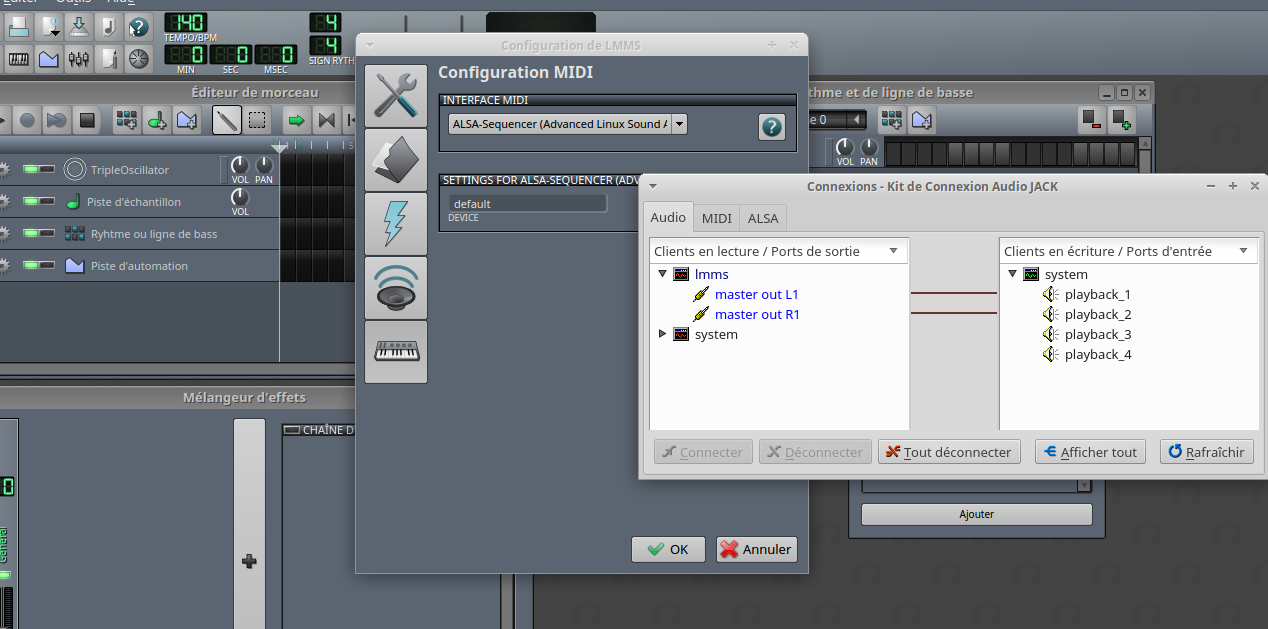Viewport: 1268px width, 629px height.
Task: Add beat/bassline in beat editor toolbar
Action: pyautogui.click(x=891, y=120)
